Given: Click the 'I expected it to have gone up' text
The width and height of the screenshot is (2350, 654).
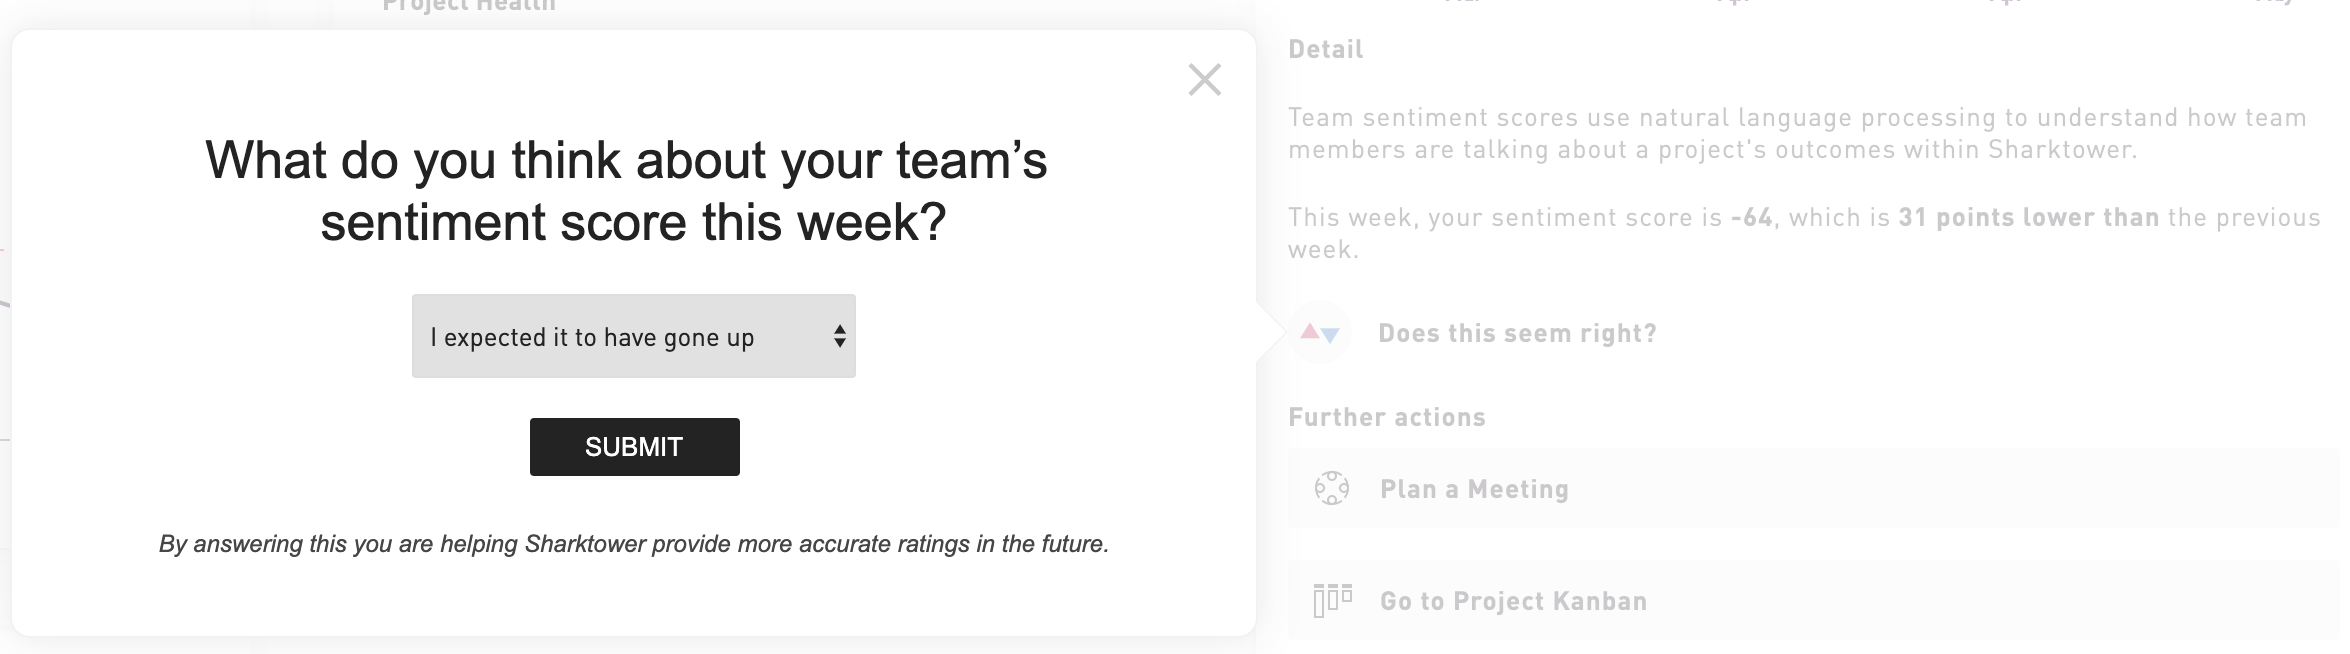Looking at the screenshot, I should (592, 338).
